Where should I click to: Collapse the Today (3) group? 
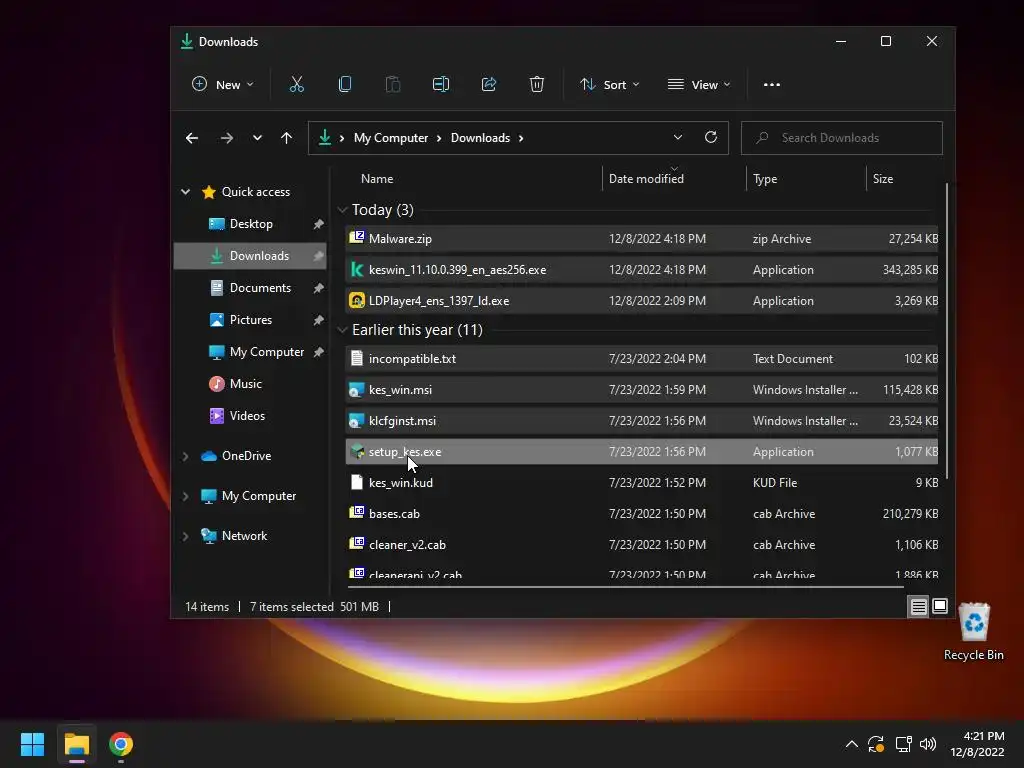click(x=342, y=210)
